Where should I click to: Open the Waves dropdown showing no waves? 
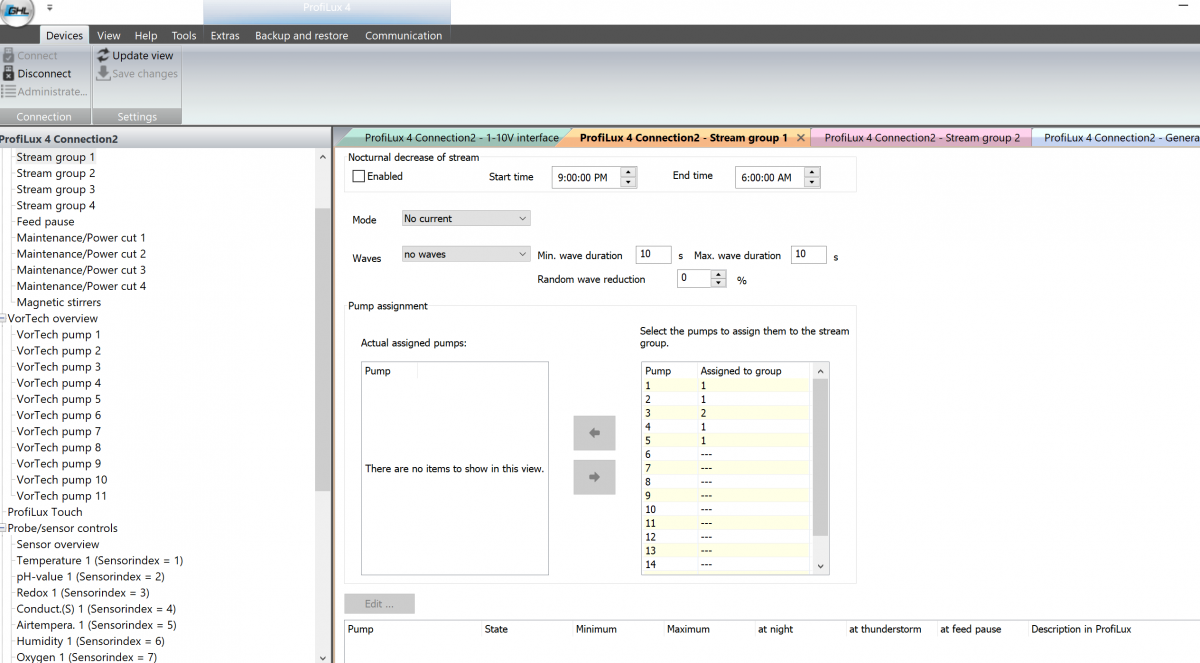(466, 254)
